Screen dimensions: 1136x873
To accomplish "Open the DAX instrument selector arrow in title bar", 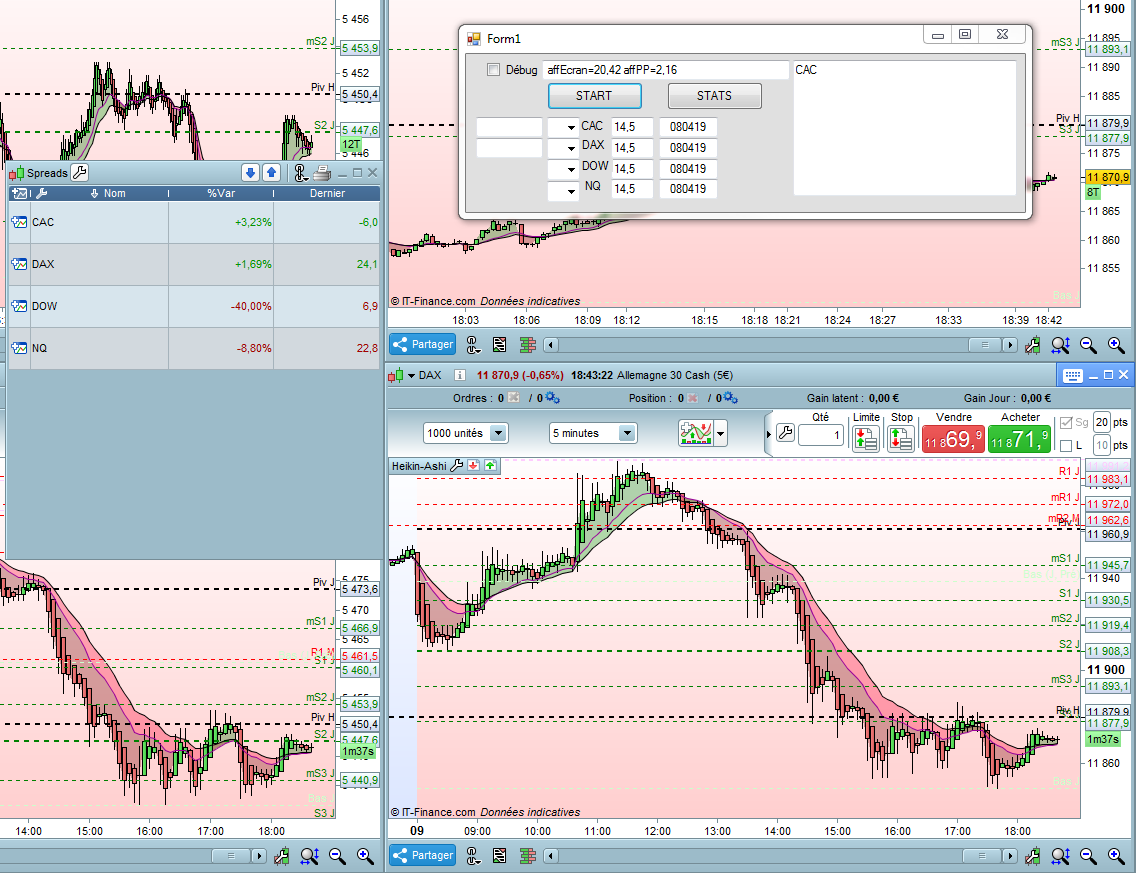I will pyautogui.click(x=412, y=375).
